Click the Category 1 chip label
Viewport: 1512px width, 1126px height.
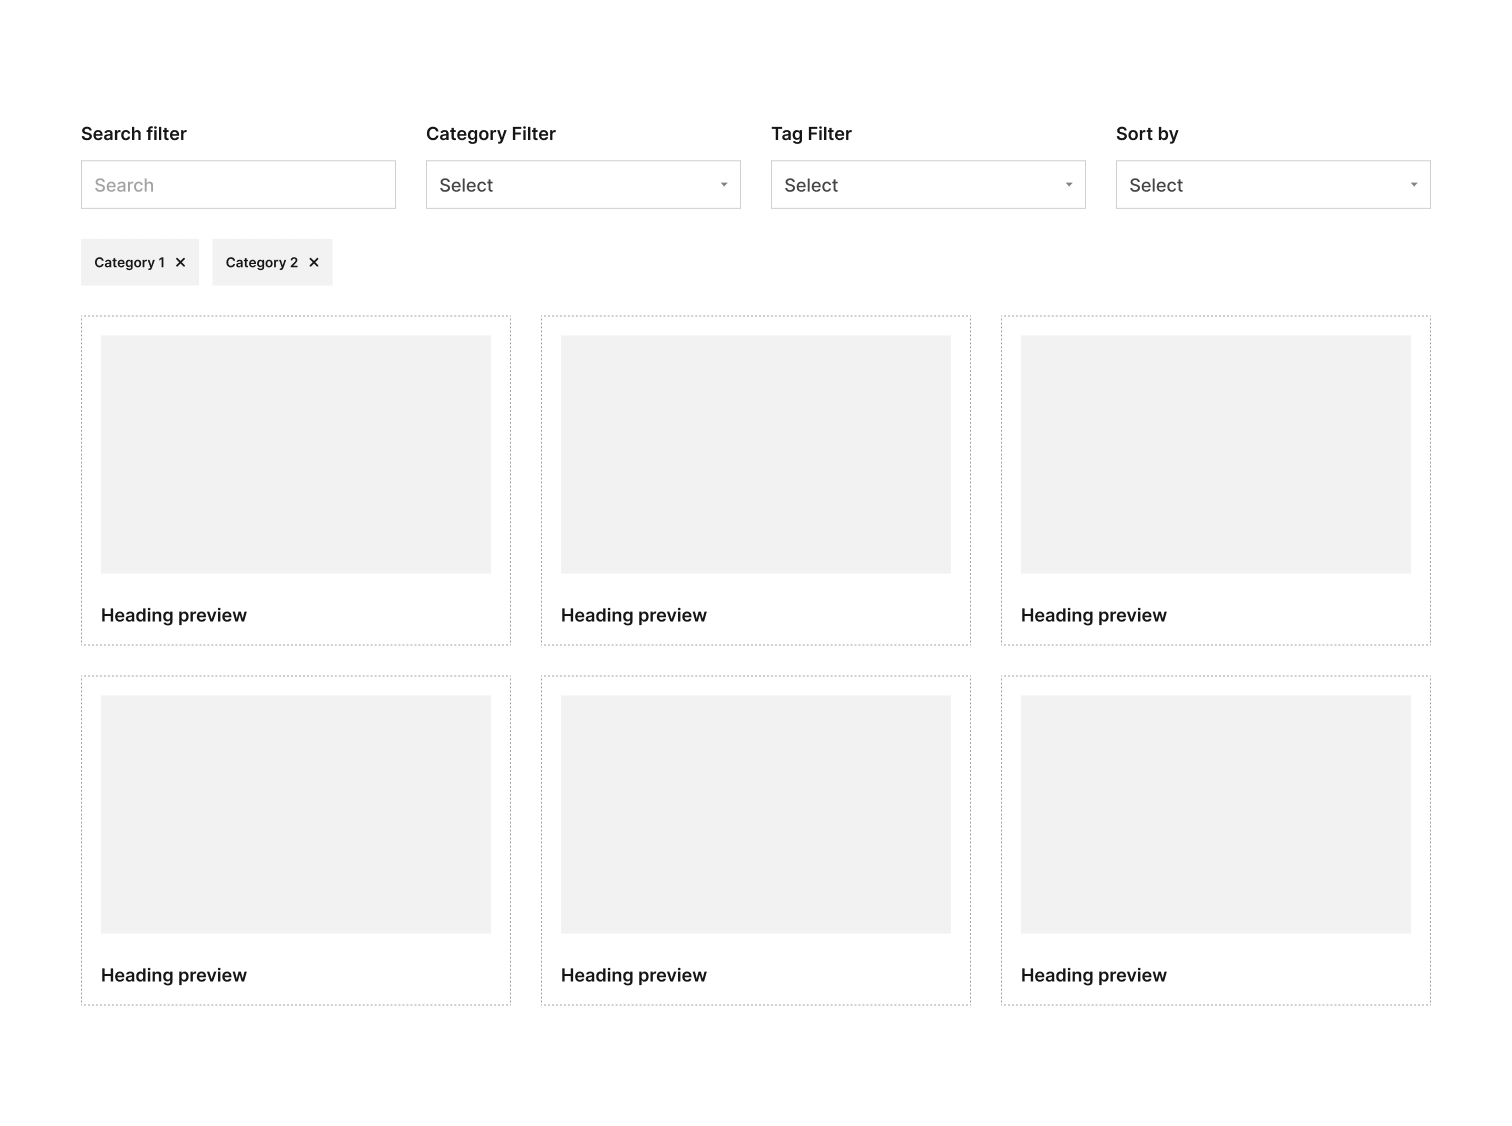tap(129, 262)
